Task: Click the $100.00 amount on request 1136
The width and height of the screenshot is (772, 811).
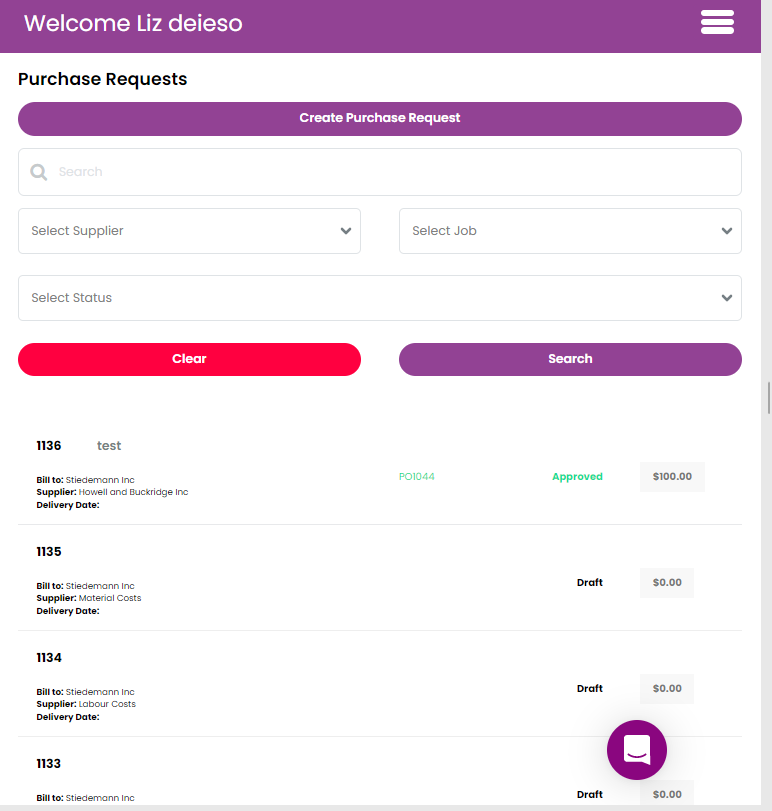Action: point(672,476)
